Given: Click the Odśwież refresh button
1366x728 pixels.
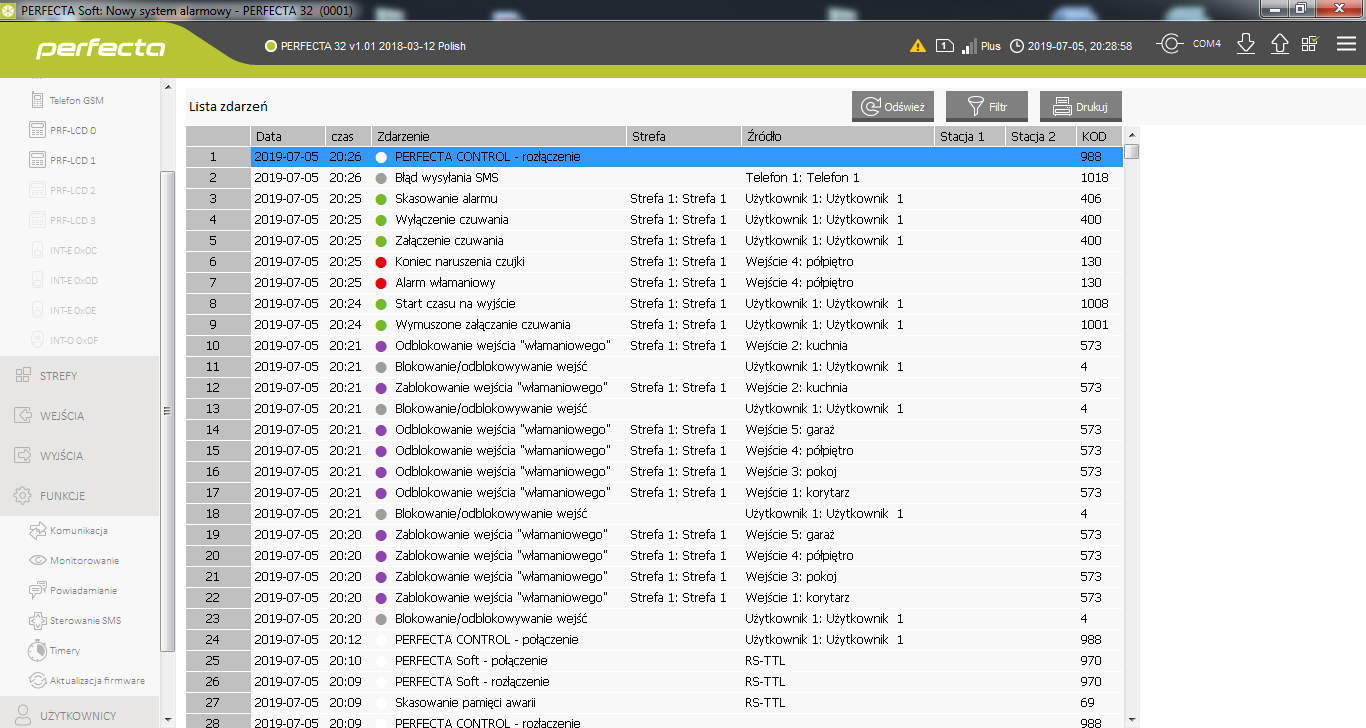Looking at the screenshot, I should coord(892,107).
